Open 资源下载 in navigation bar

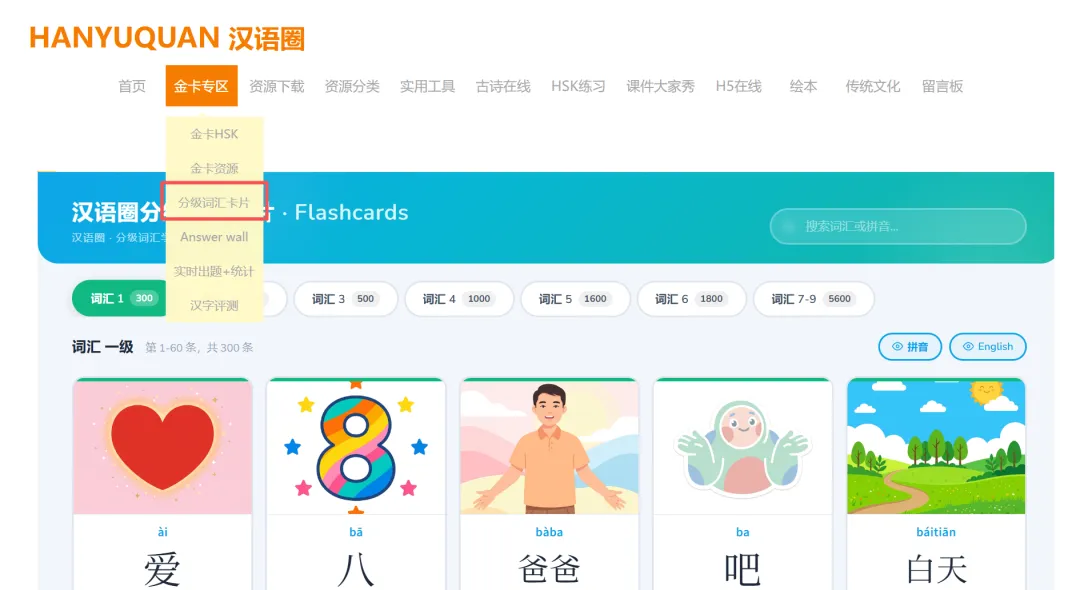tap(276, 86)
